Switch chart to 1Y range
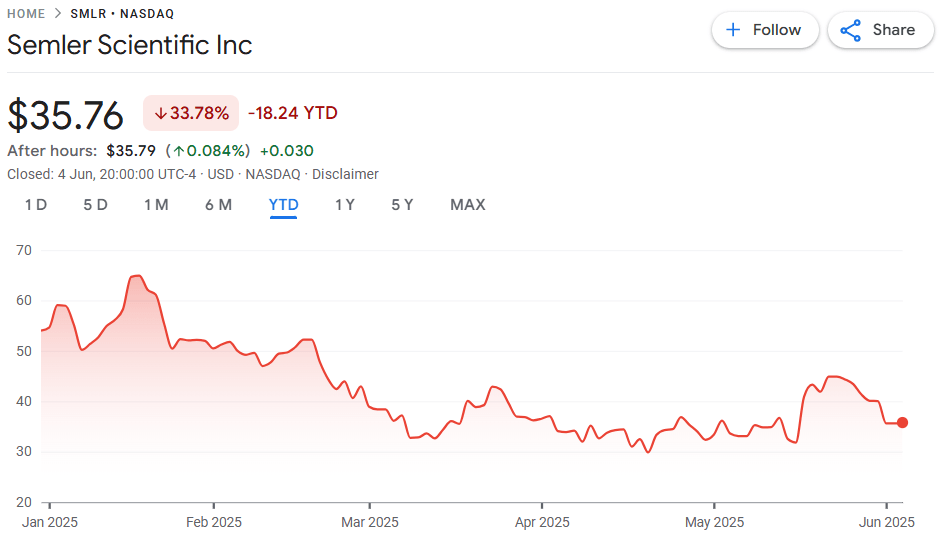The height and width of the screenshot is (547, 945). coord(344,205)
